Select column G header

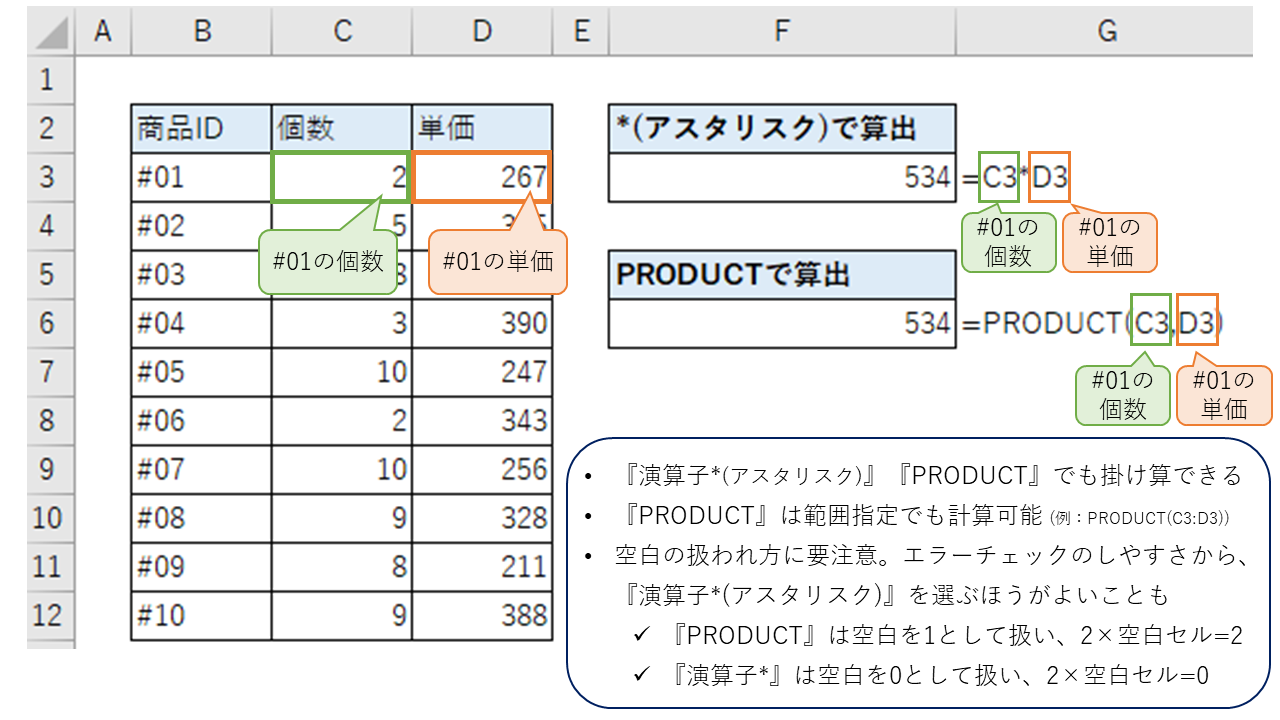tap(1105, 31)
